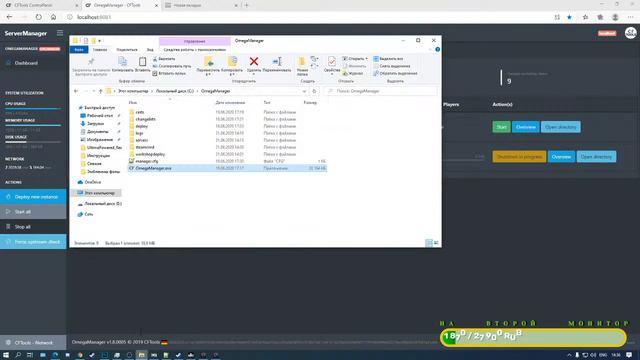Collapse the Explorer ribbon chevron
The height and width of the screenshot is (360, 640).
(430, 49)
